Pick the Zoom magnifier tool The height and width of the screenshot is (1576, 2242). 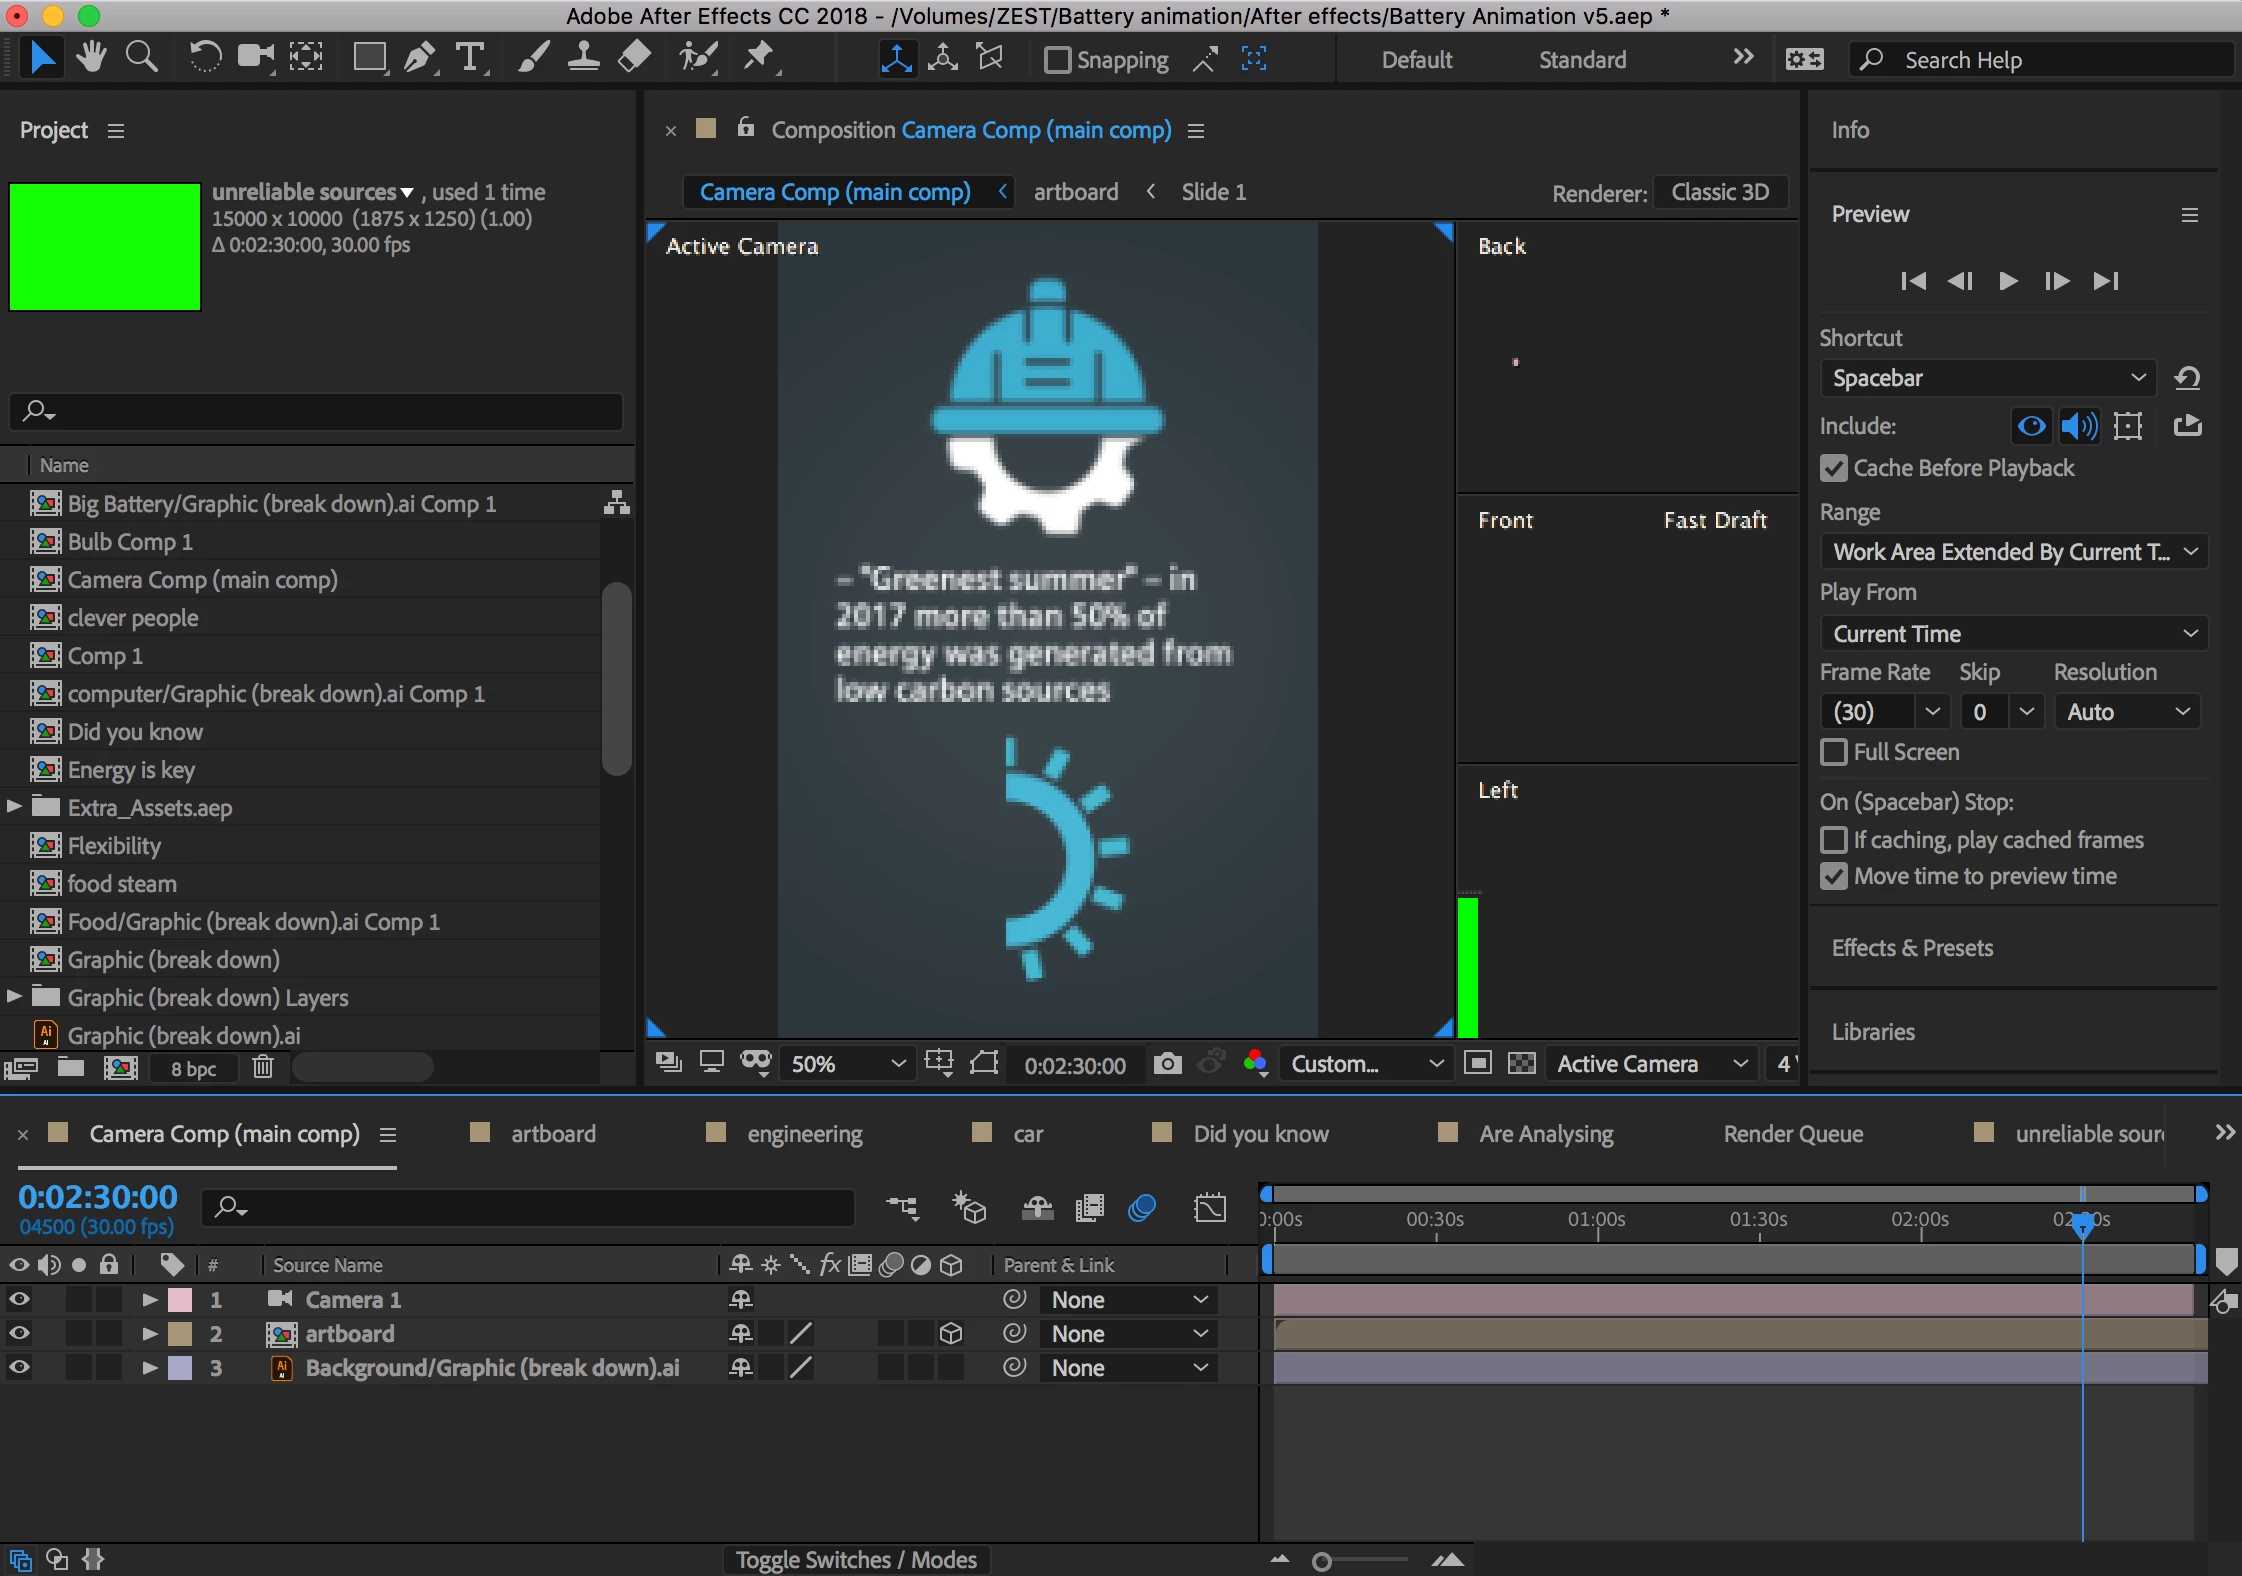[x=141, y=58]
